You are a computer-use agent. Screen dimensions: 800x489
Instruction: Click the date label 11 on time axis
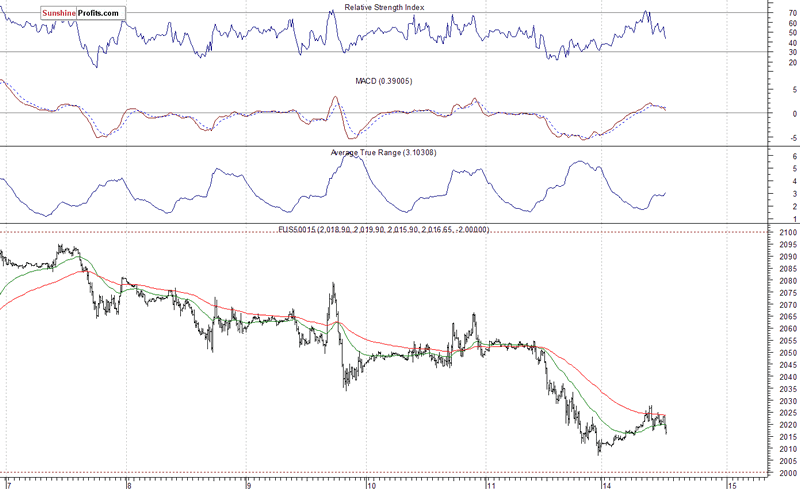coord(491,485)
